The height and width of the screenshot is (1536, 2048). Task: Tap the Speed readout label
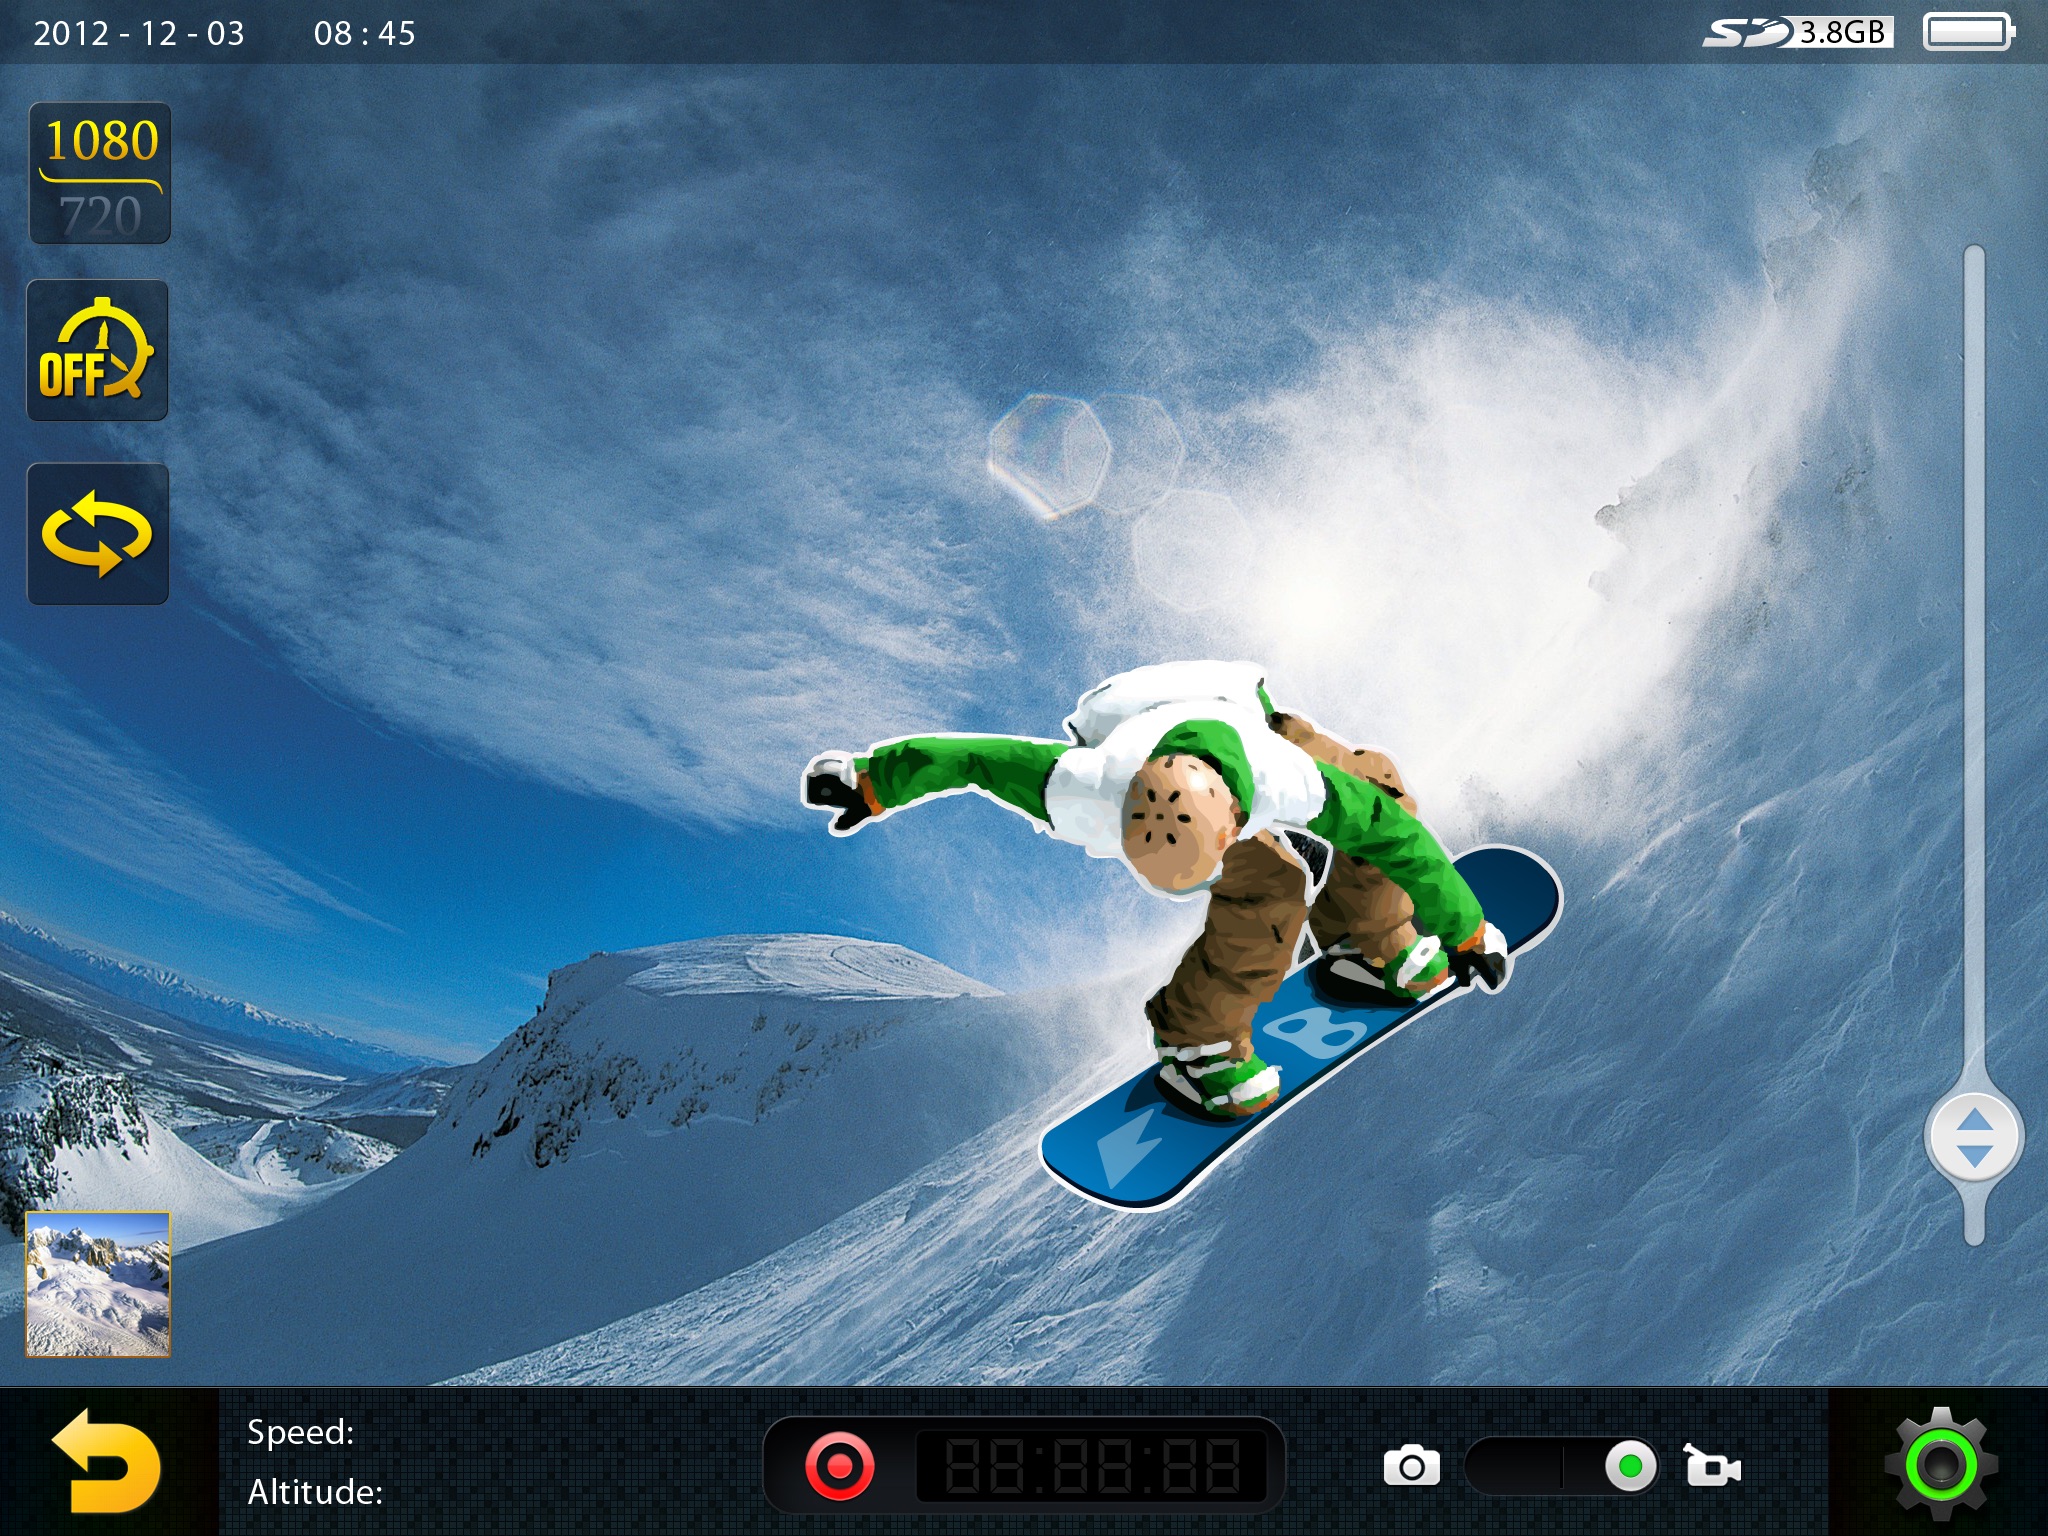coord(300,1432)
